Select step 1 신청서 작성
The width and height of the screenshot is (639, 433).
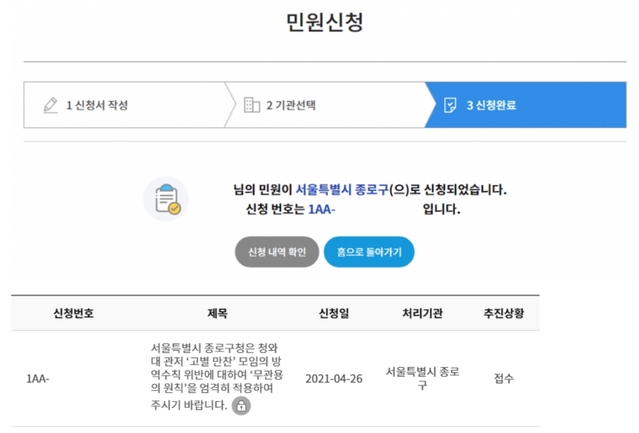pos(124,105)
